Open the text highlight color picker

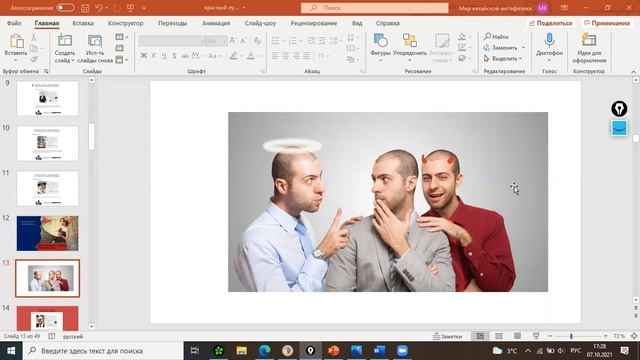coord(233,56)
